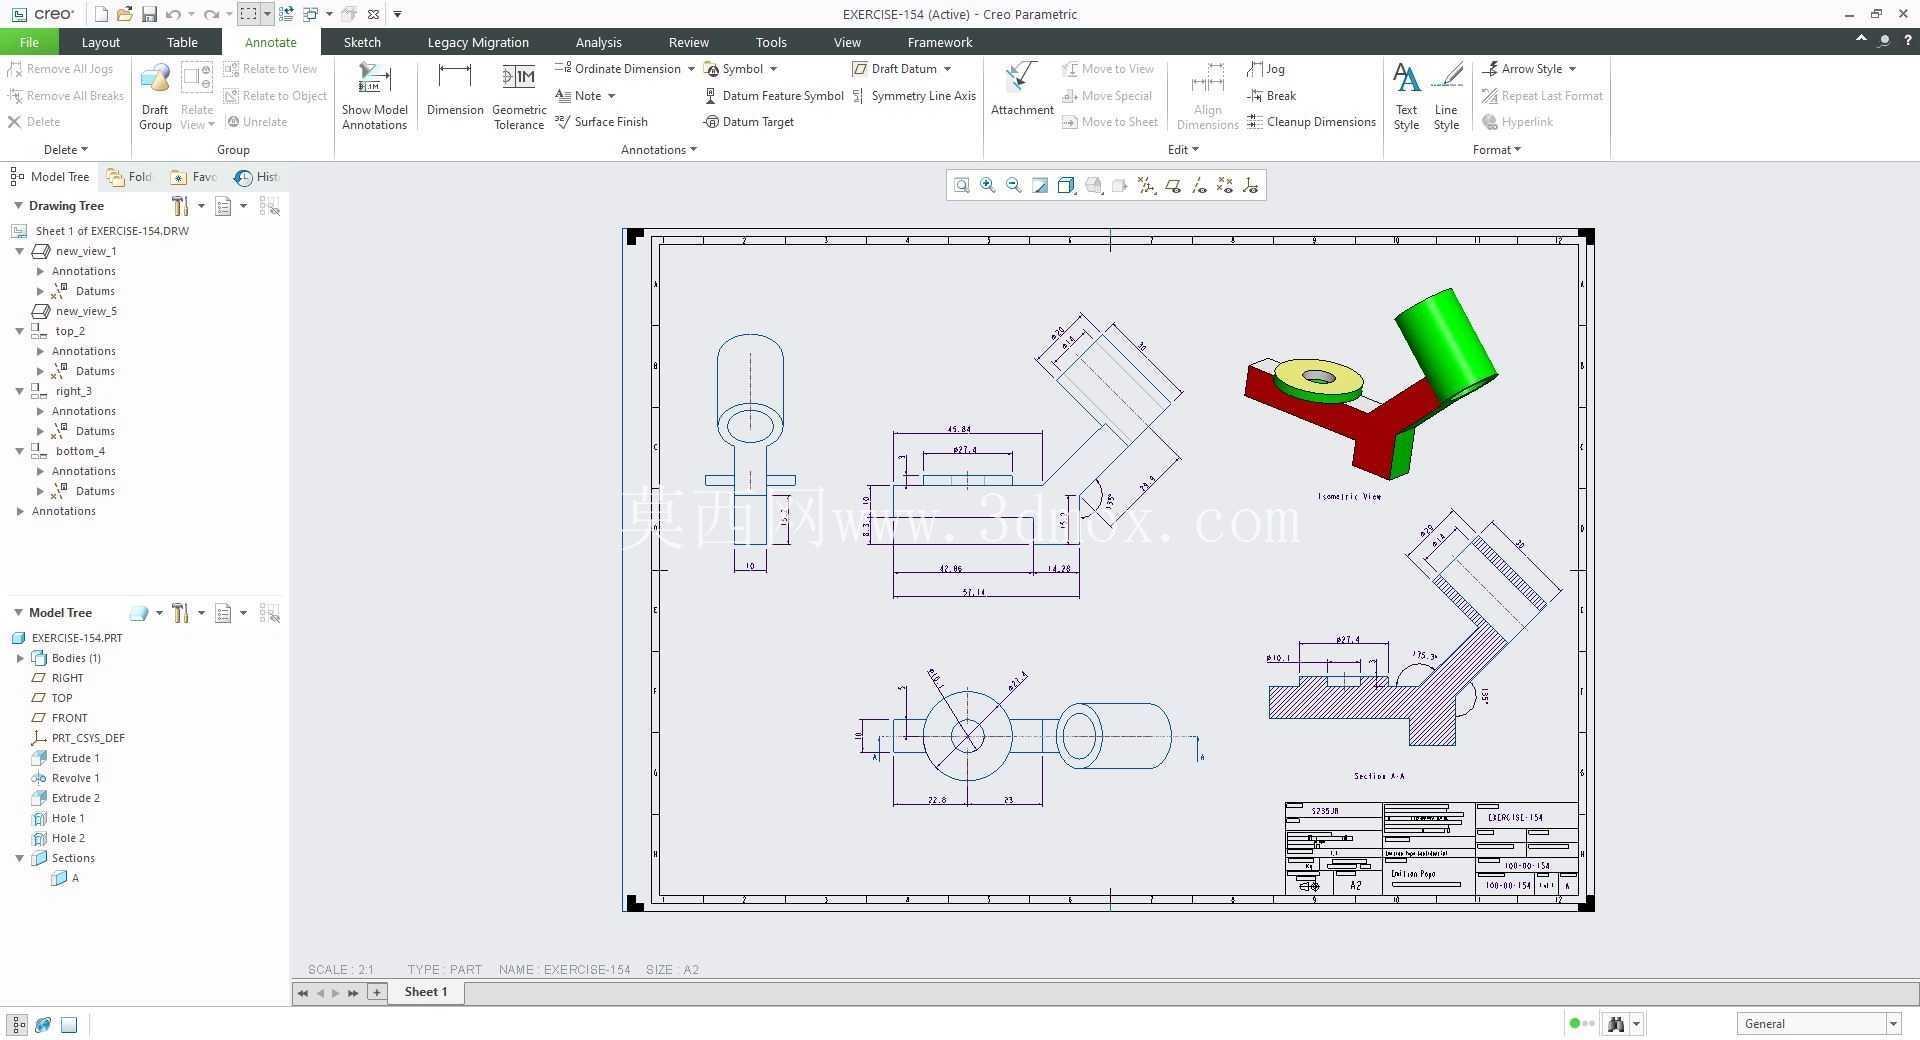Click the Break tool

pyautogui.click(x=1272, y=96)
